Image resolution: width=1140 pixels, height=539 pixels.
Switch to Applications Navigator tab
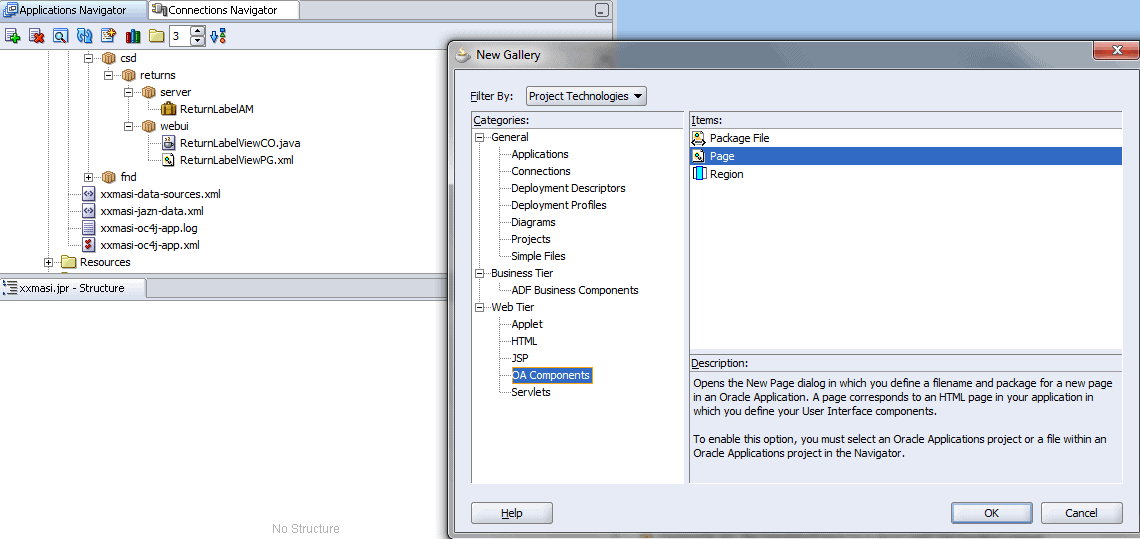tap(73, 10)
